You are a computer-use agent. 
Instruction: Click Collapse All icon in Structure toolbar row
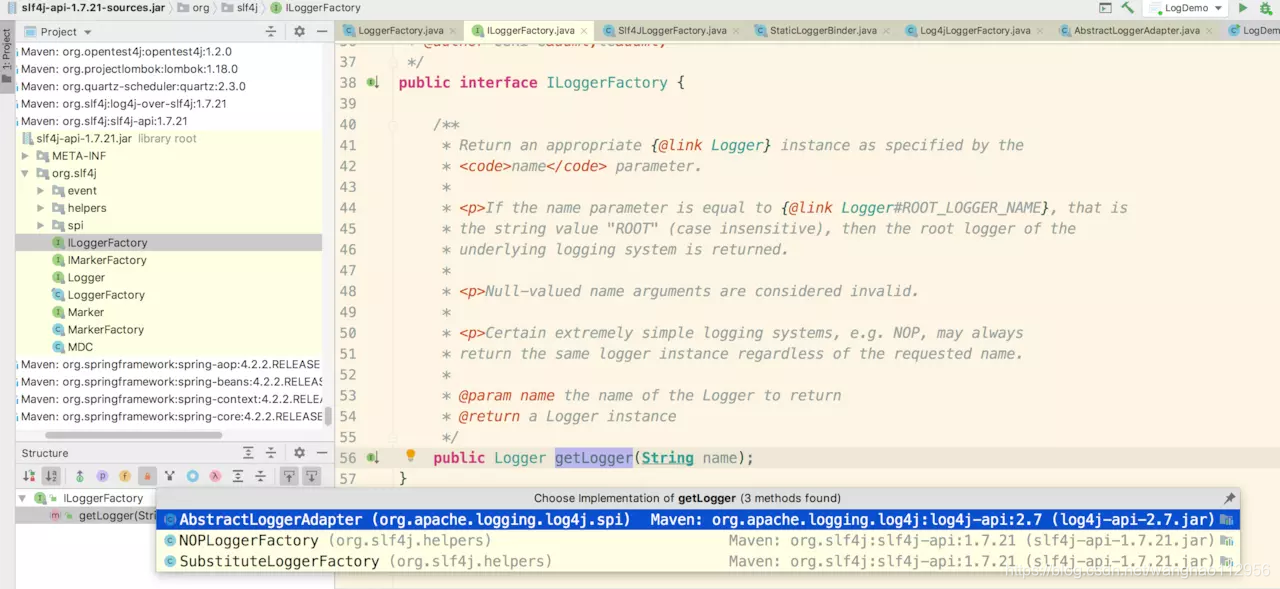(260, 476)
